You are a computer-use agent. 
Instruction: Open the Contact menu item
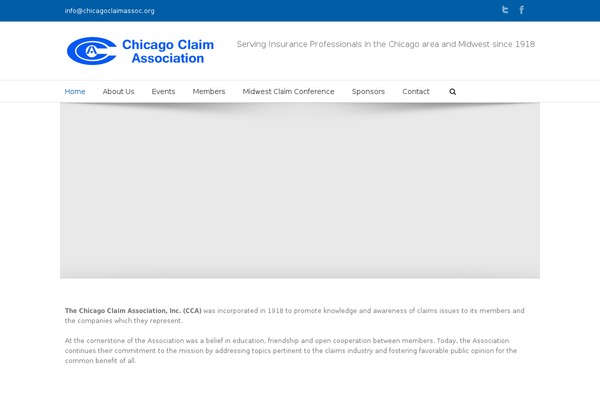tap(416, 92)
